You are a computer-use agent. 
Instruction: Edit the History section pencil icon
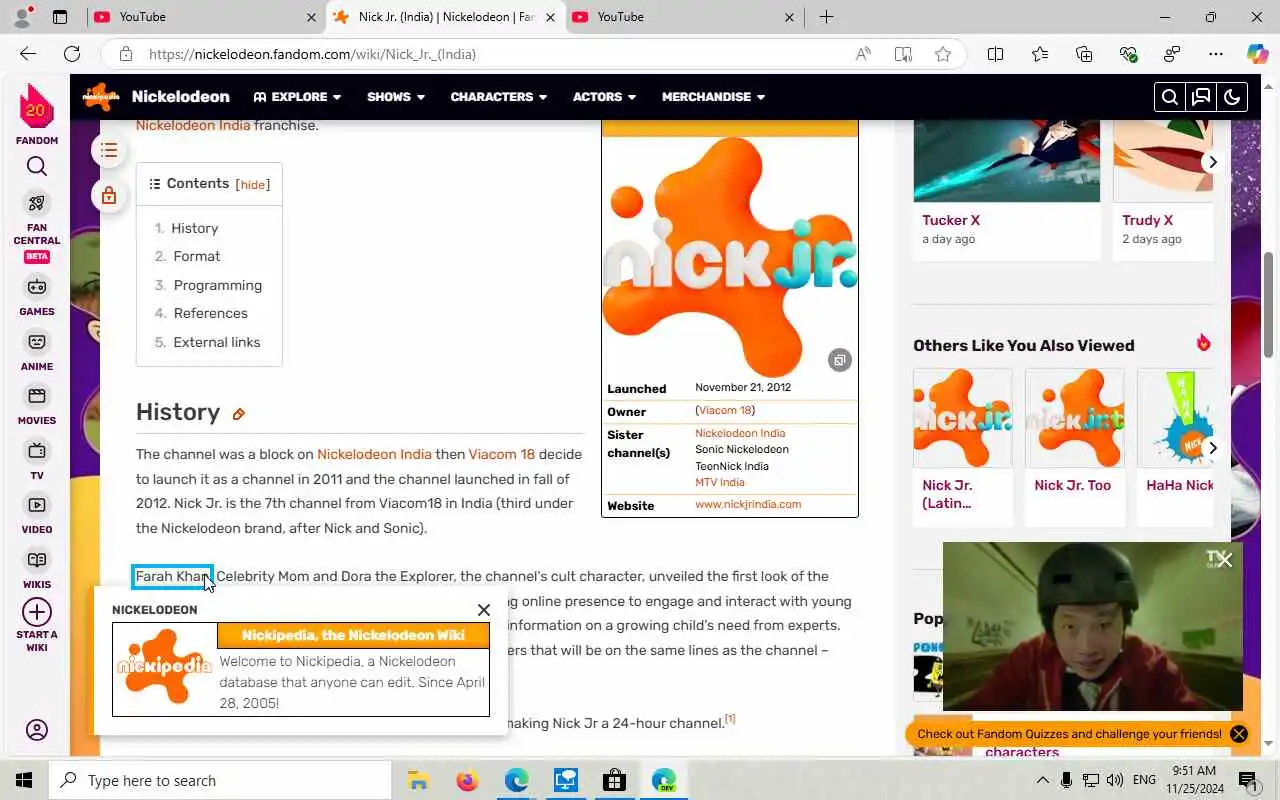tap(239, 414)
